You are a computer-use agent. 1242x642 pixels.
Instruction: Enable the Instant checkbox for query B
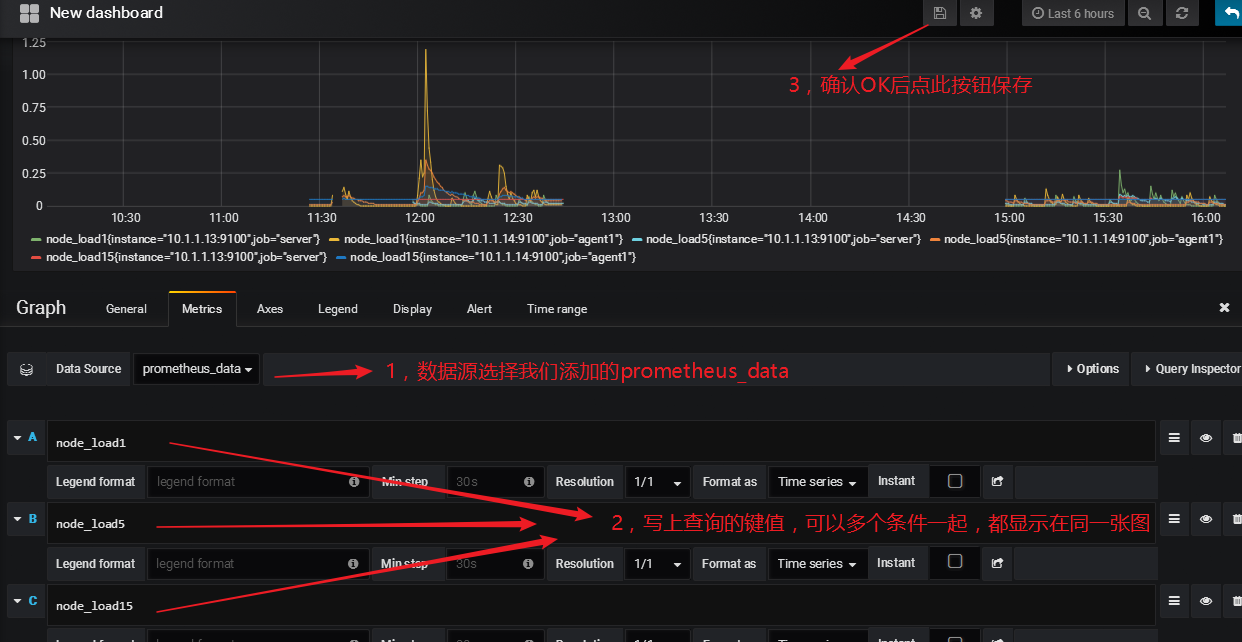pyautogui.click(x=955, y=563)
